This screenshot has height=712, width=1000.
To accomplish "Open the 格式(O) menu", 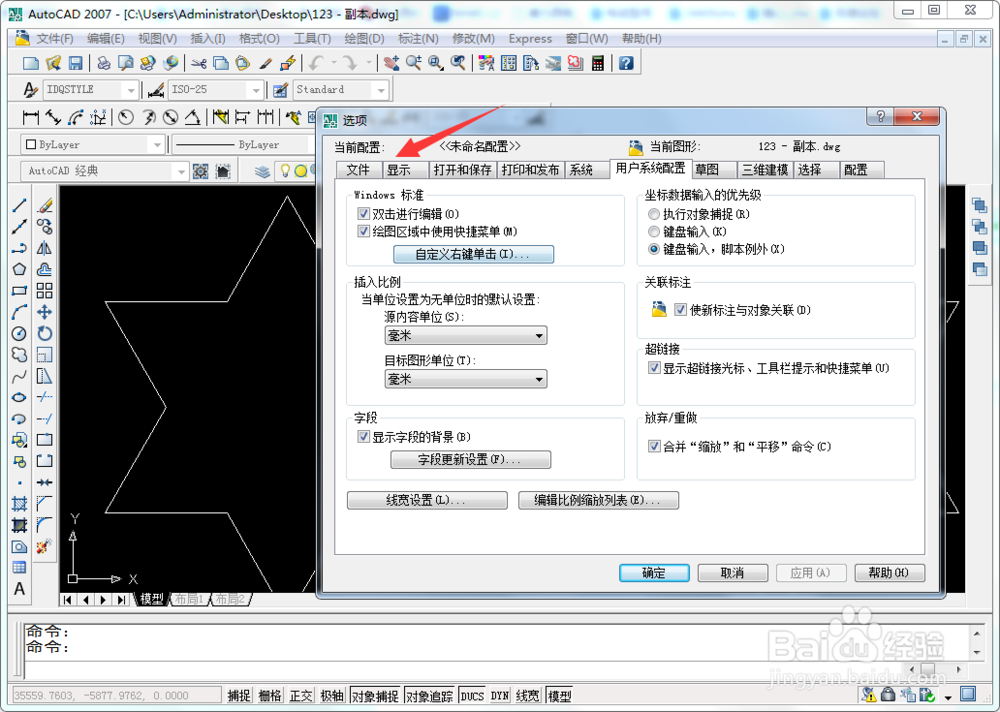I will [259, 39].
